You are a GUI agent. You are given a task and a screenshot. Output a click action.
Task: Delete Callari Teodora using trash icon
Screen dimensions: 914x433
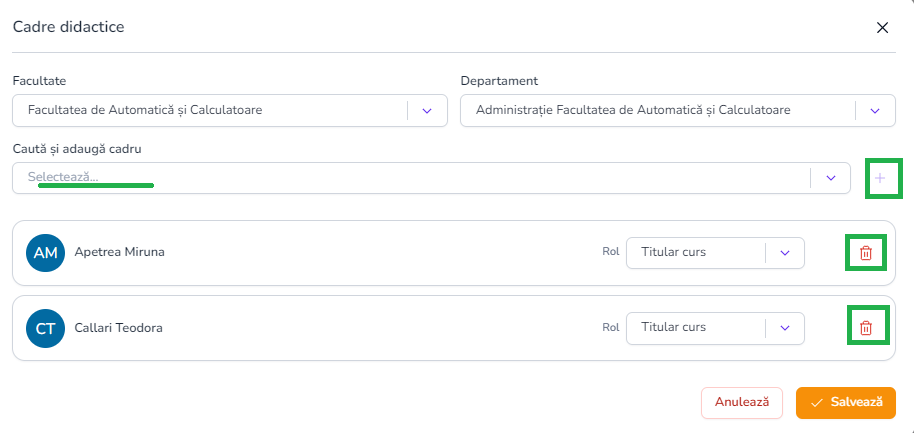pyautogui.click(x=866, y=327)
